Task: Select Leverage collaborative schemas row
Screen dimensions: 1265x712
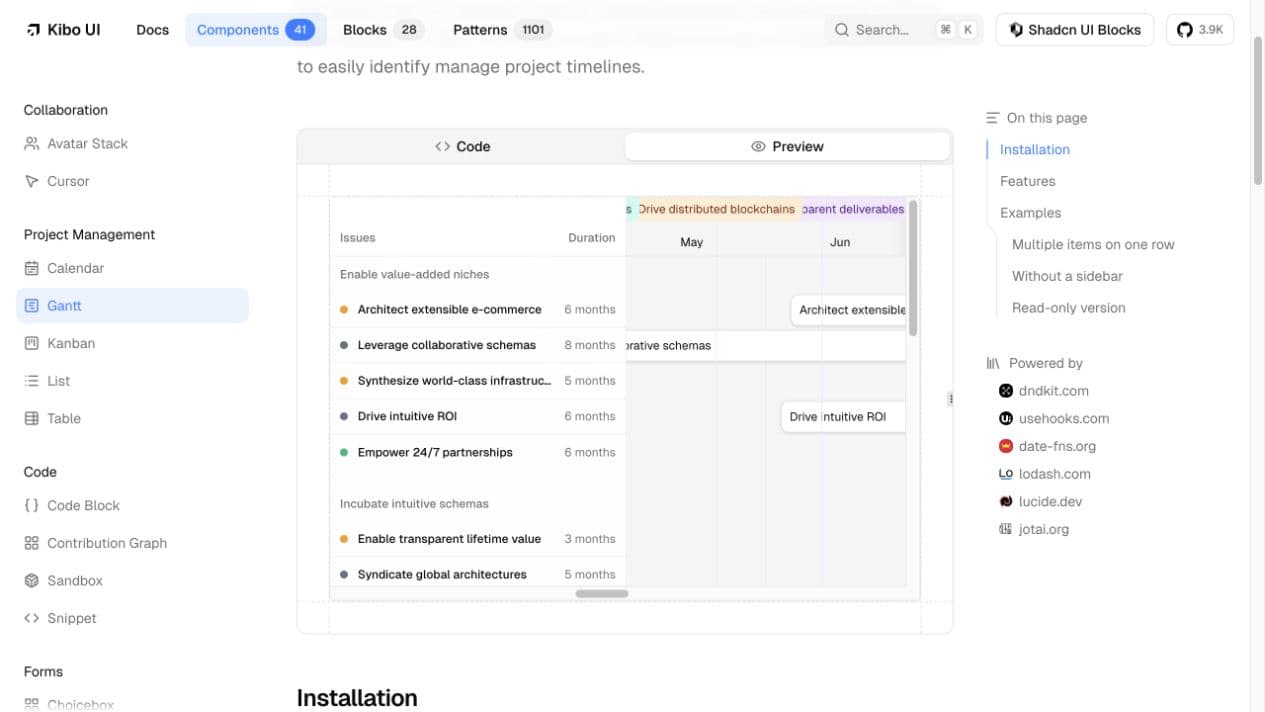Action: (477, 345)
